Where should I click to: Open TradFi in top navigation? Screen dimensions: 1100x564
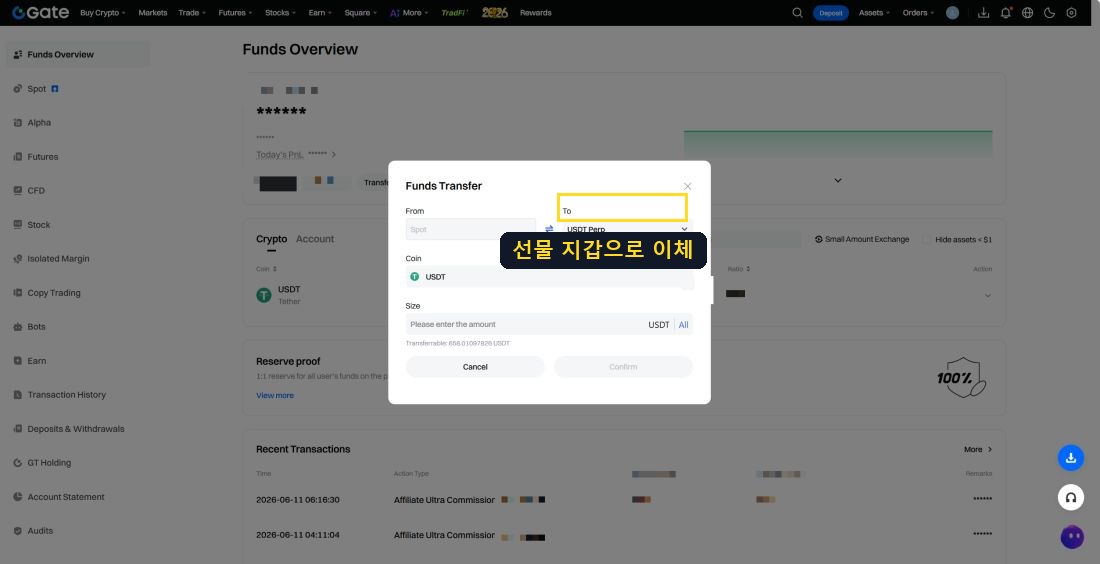[455, 13]
